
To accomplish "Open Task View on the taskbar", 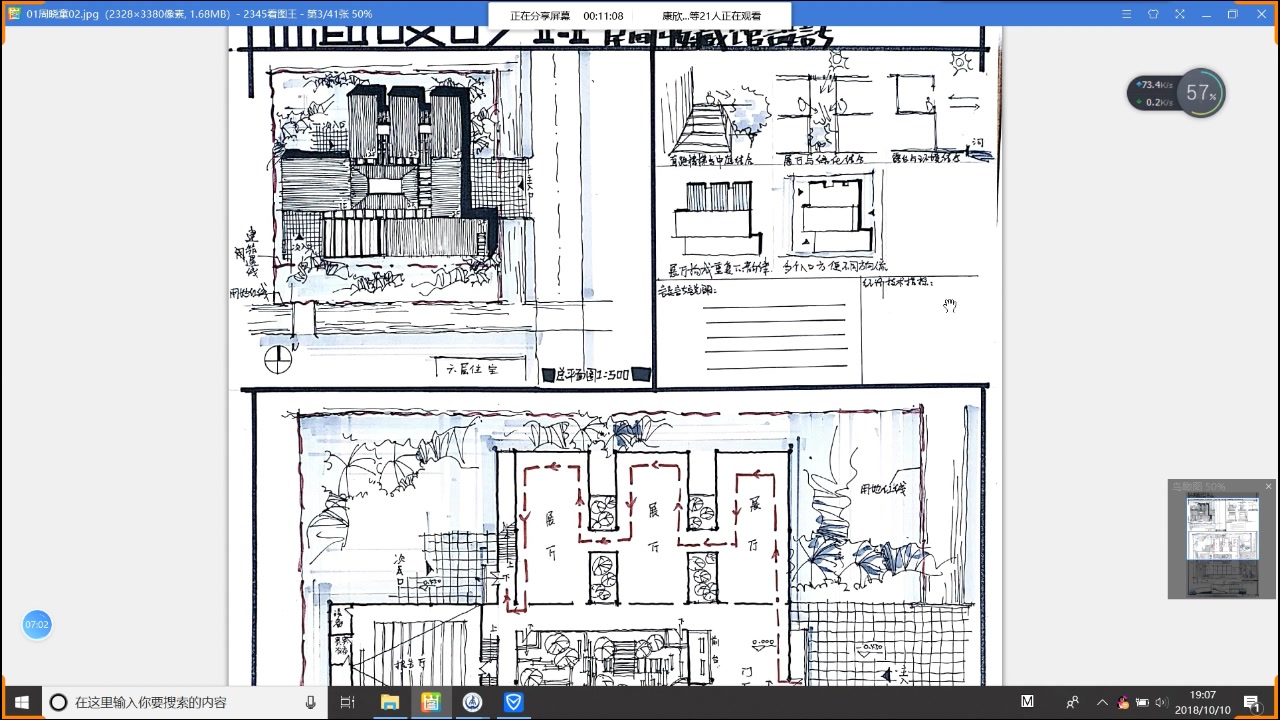I will pyautogui.click(x=347, y=703).
